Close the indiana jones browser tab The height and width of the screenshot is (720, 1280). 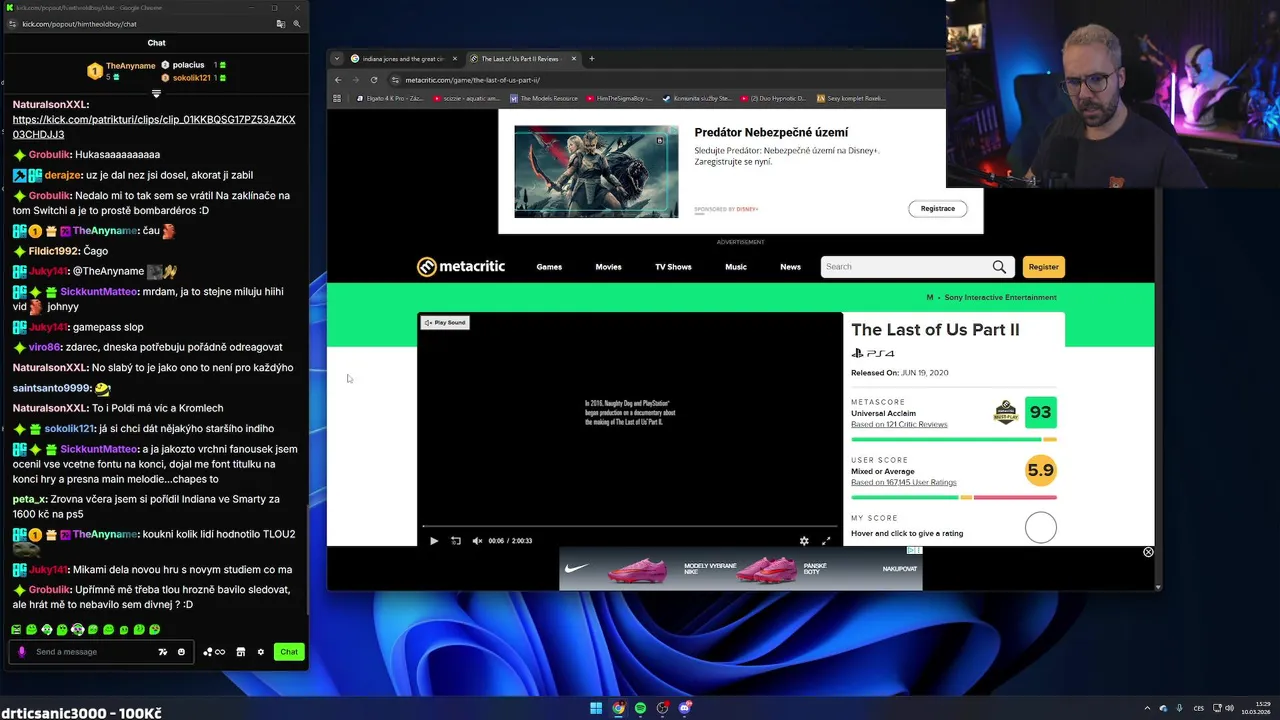pos(455,59)
